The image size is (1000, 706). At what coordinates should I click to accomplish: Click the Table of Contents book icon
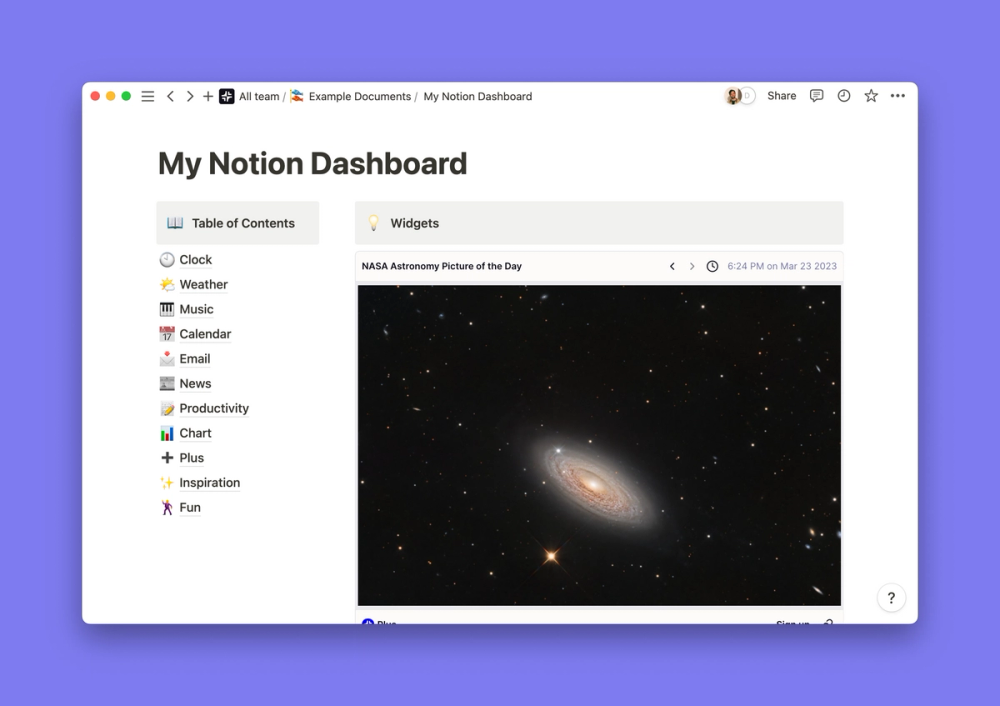[x=175, y=223]
